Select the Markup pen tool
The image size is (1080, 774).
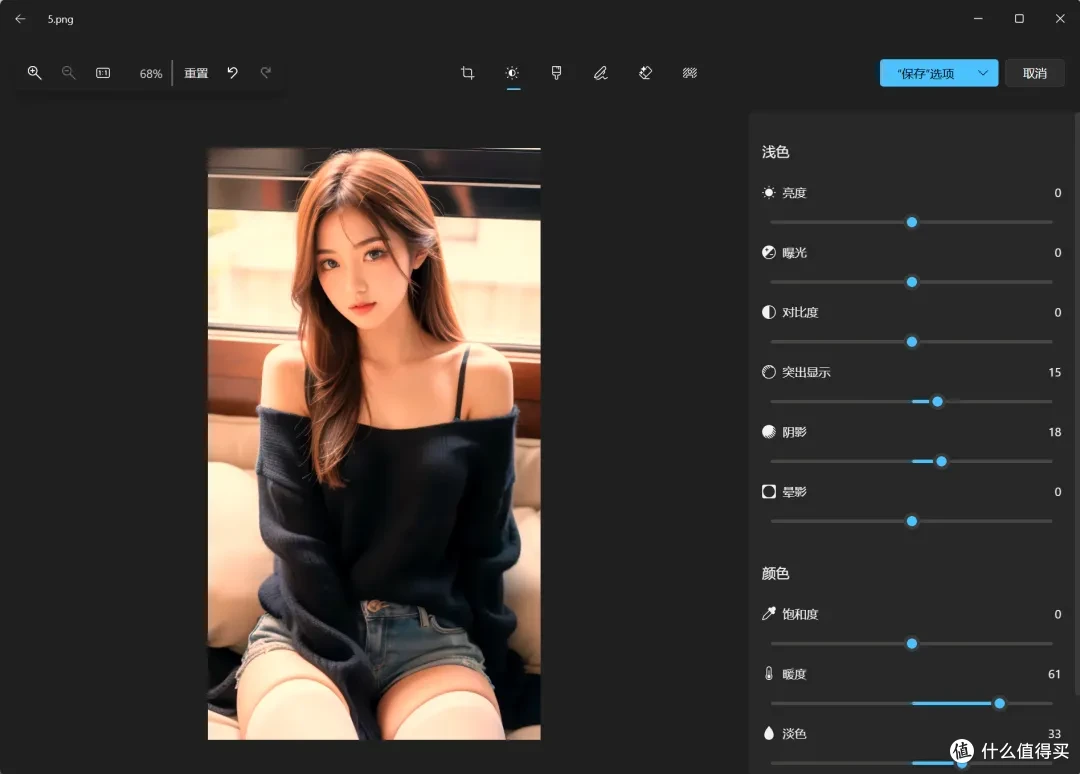pos(601,73)
